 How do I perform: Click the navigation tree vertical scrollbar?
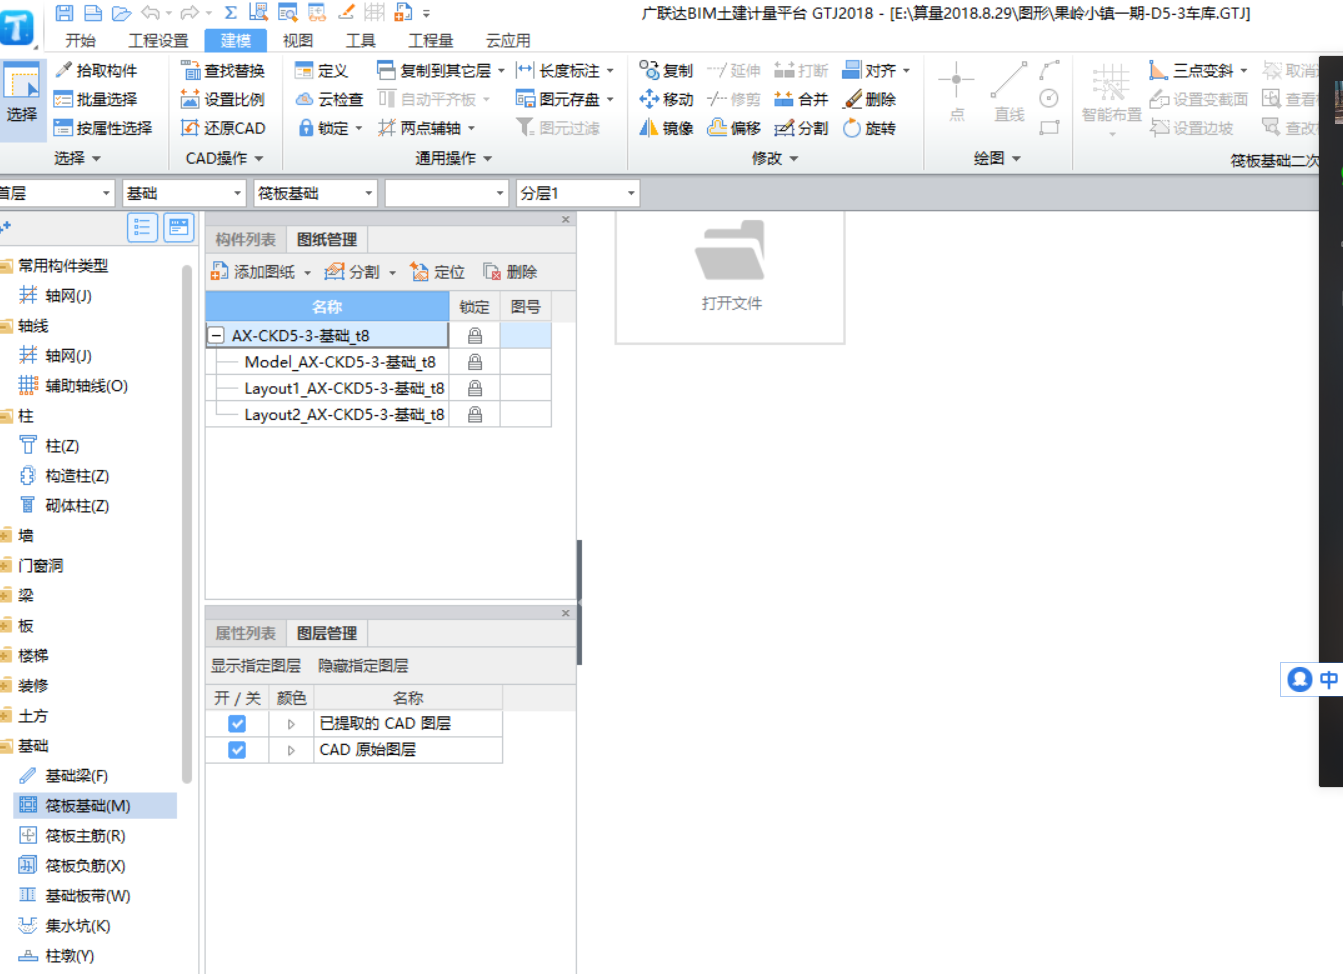pyautogui.click(x=187, y=525)
